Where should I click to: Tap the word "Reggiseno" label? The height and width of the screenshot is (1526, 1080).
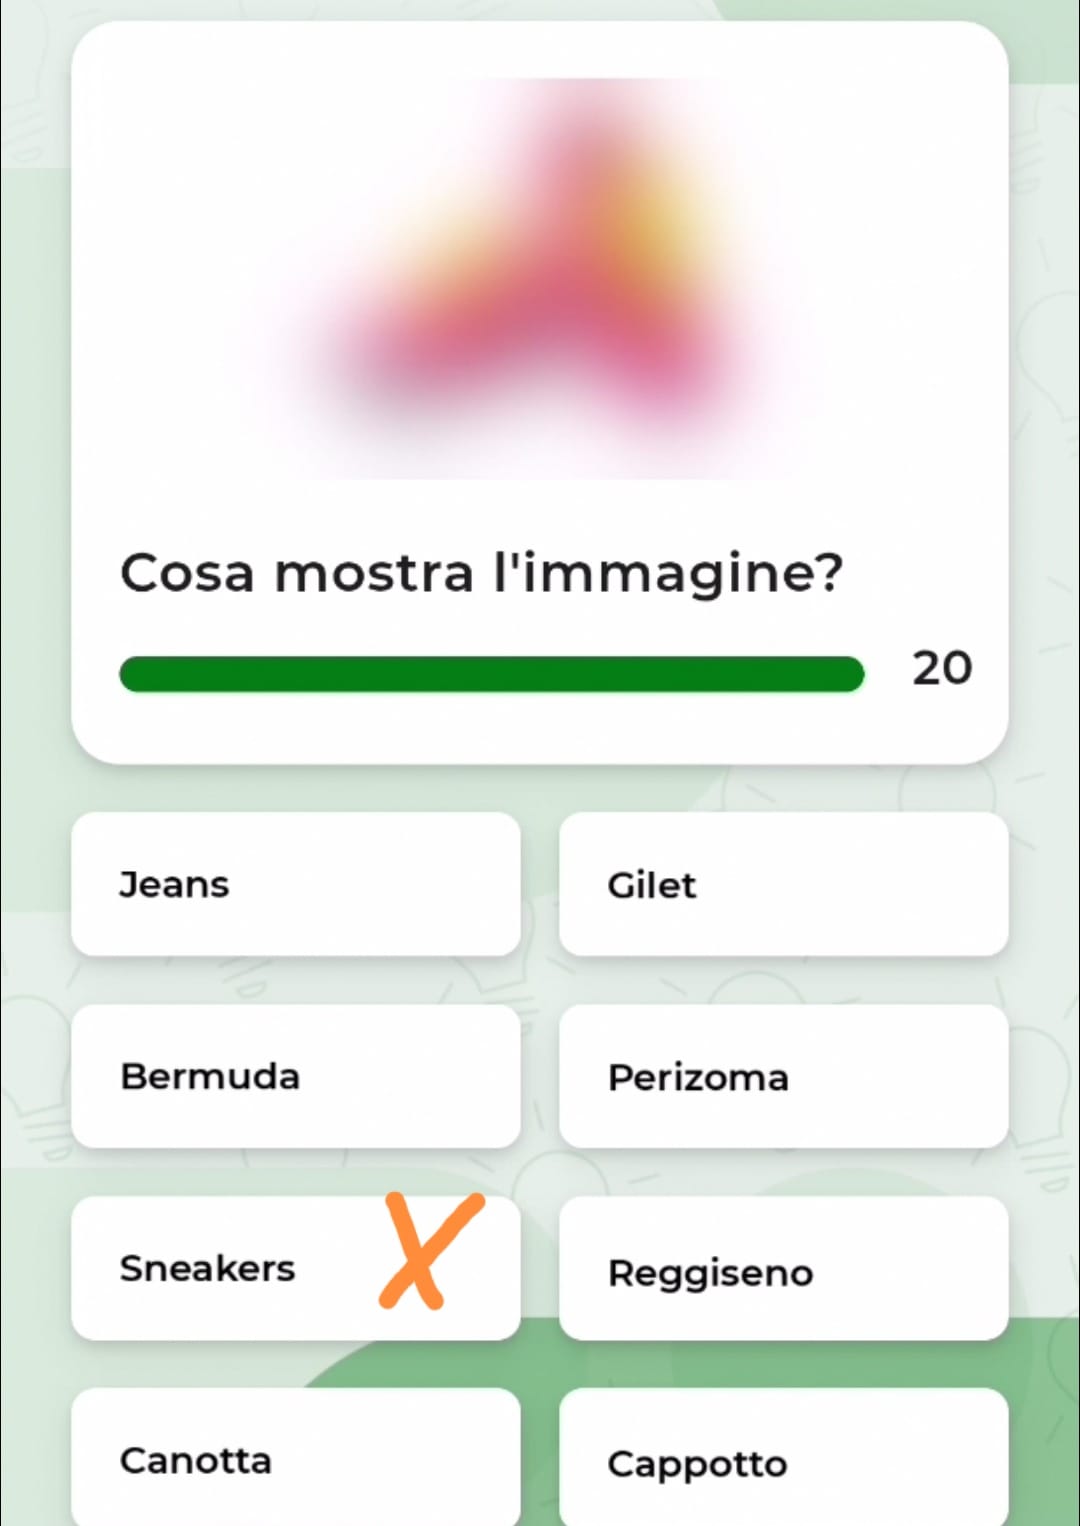[x=710, y=1273]
